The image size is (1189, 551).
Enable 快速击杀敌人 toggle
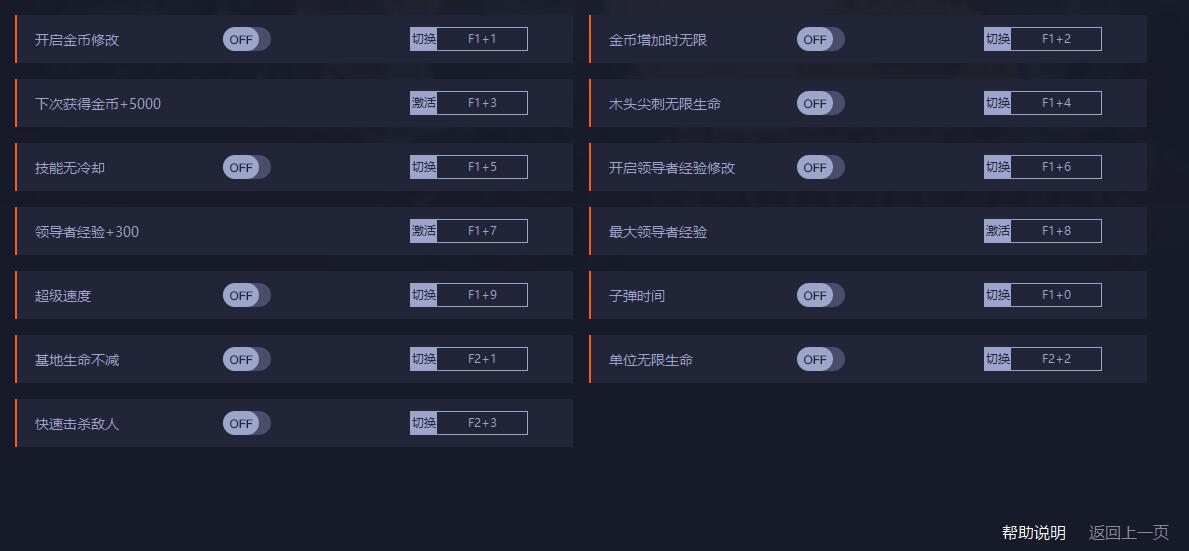click(x=246, y=424)
